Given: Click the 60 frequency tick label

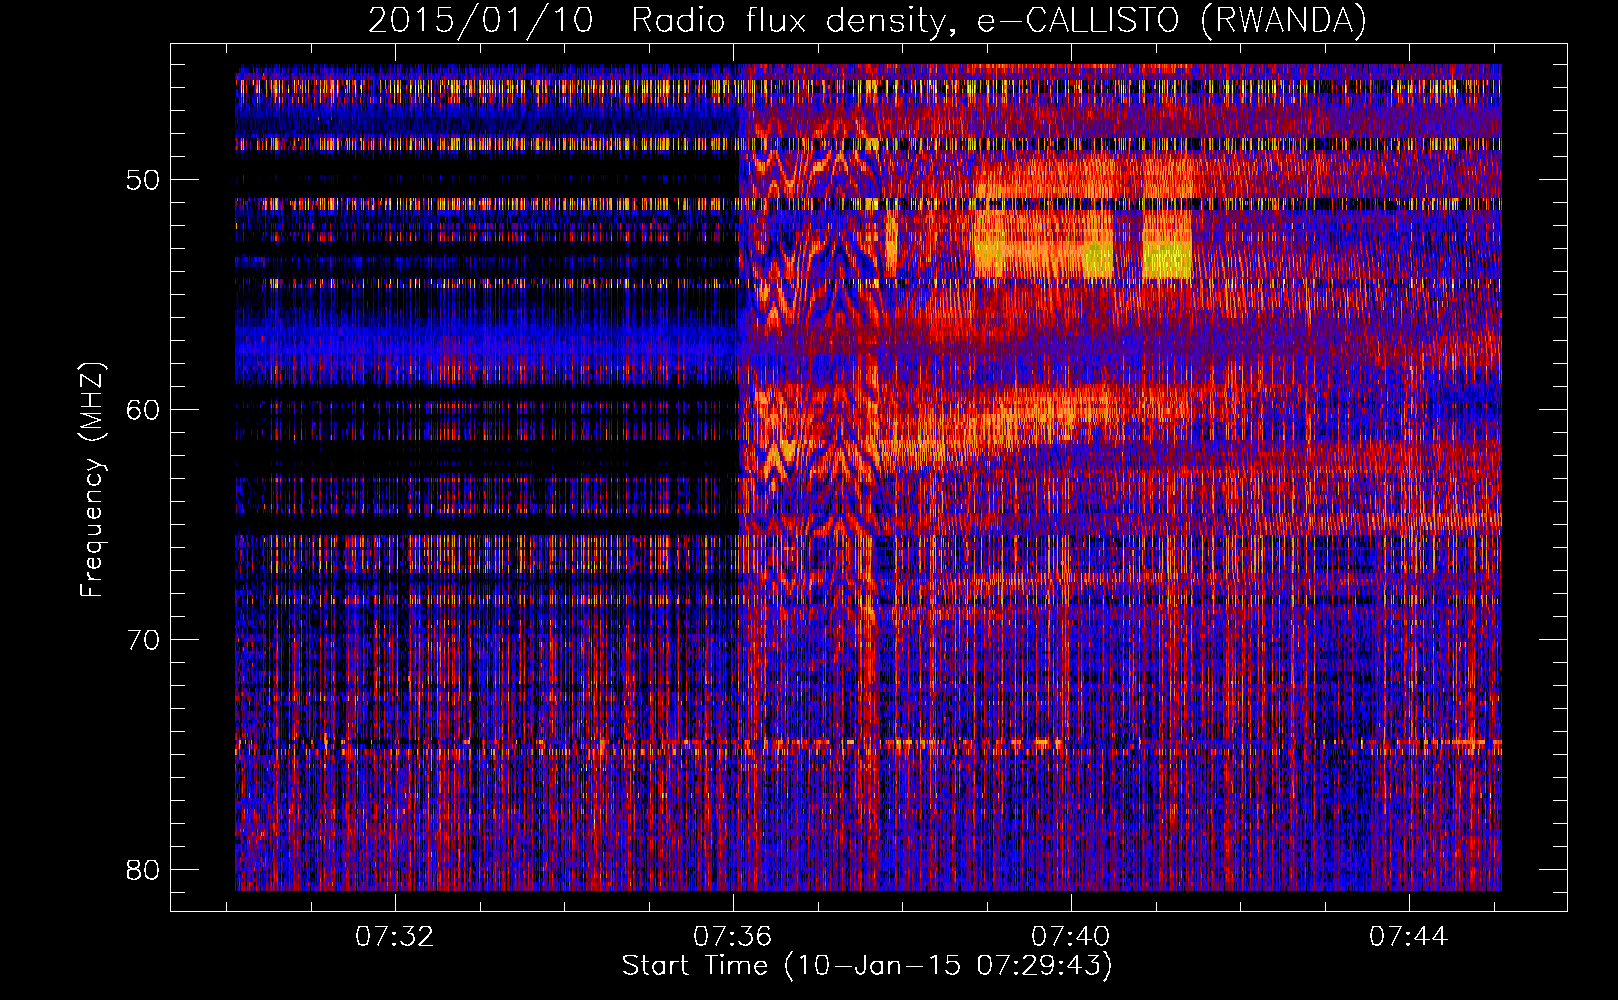Looking at the screenshot, I should click(x=143, y=410).
